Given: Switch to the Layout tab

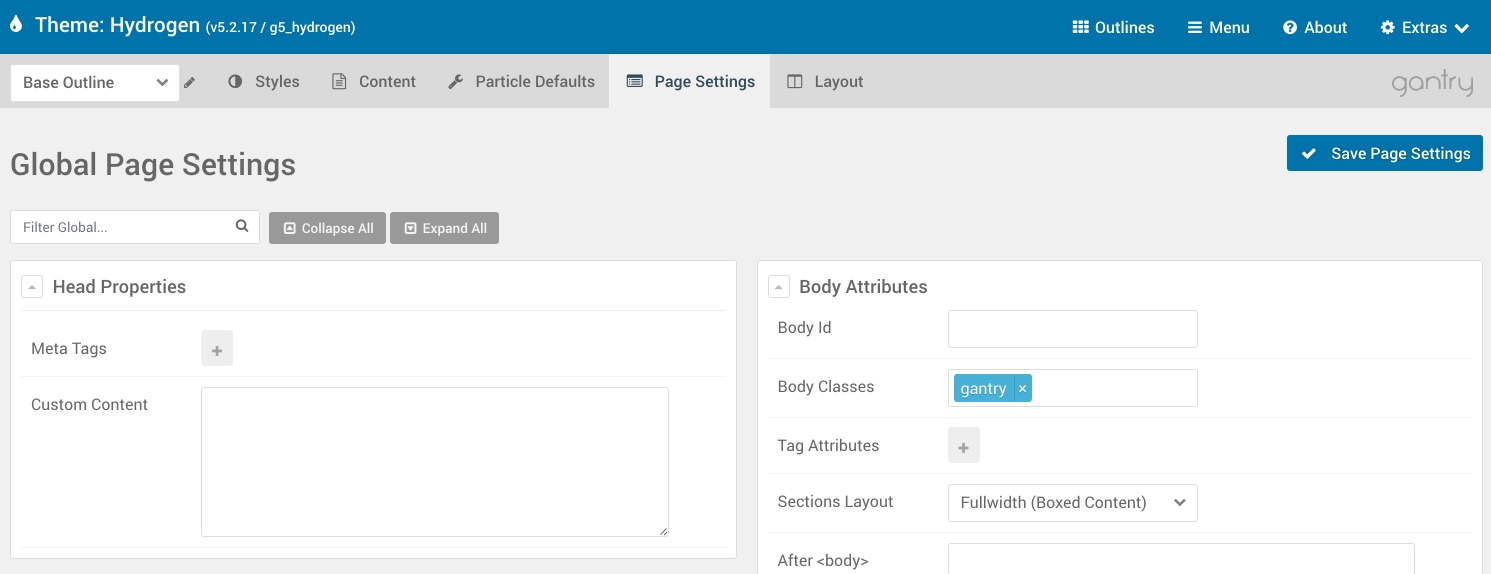Looking at the screenshot, I should tap(825, 82).
